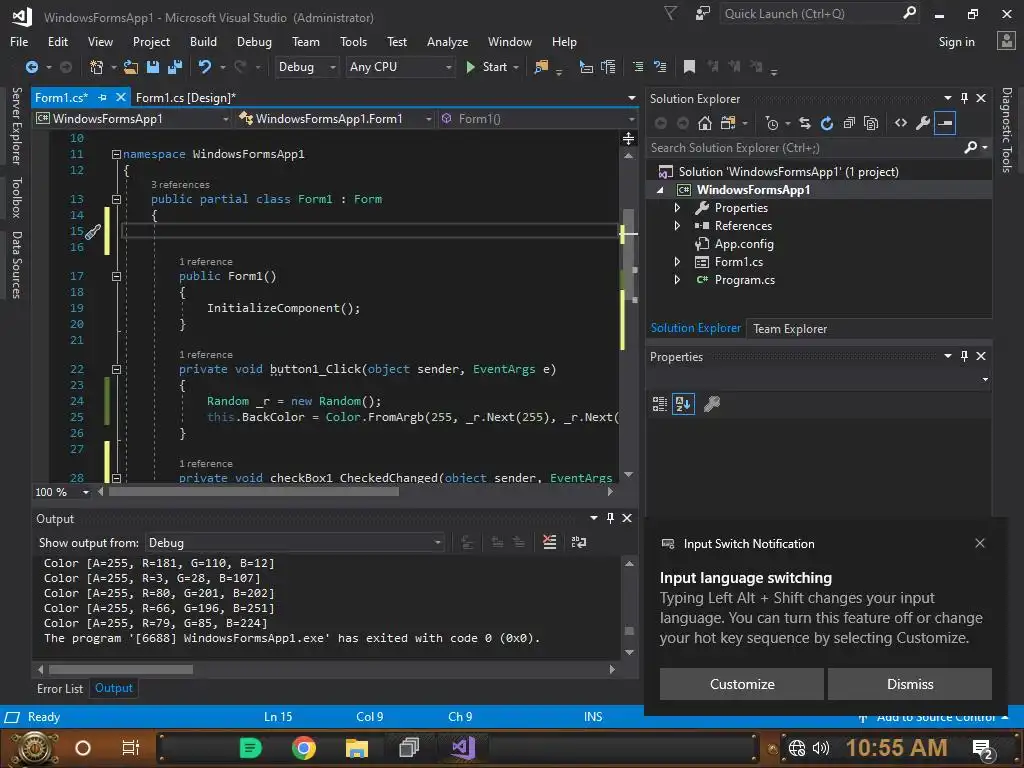
Task: Click Sign in link
Action: [956, 42]
